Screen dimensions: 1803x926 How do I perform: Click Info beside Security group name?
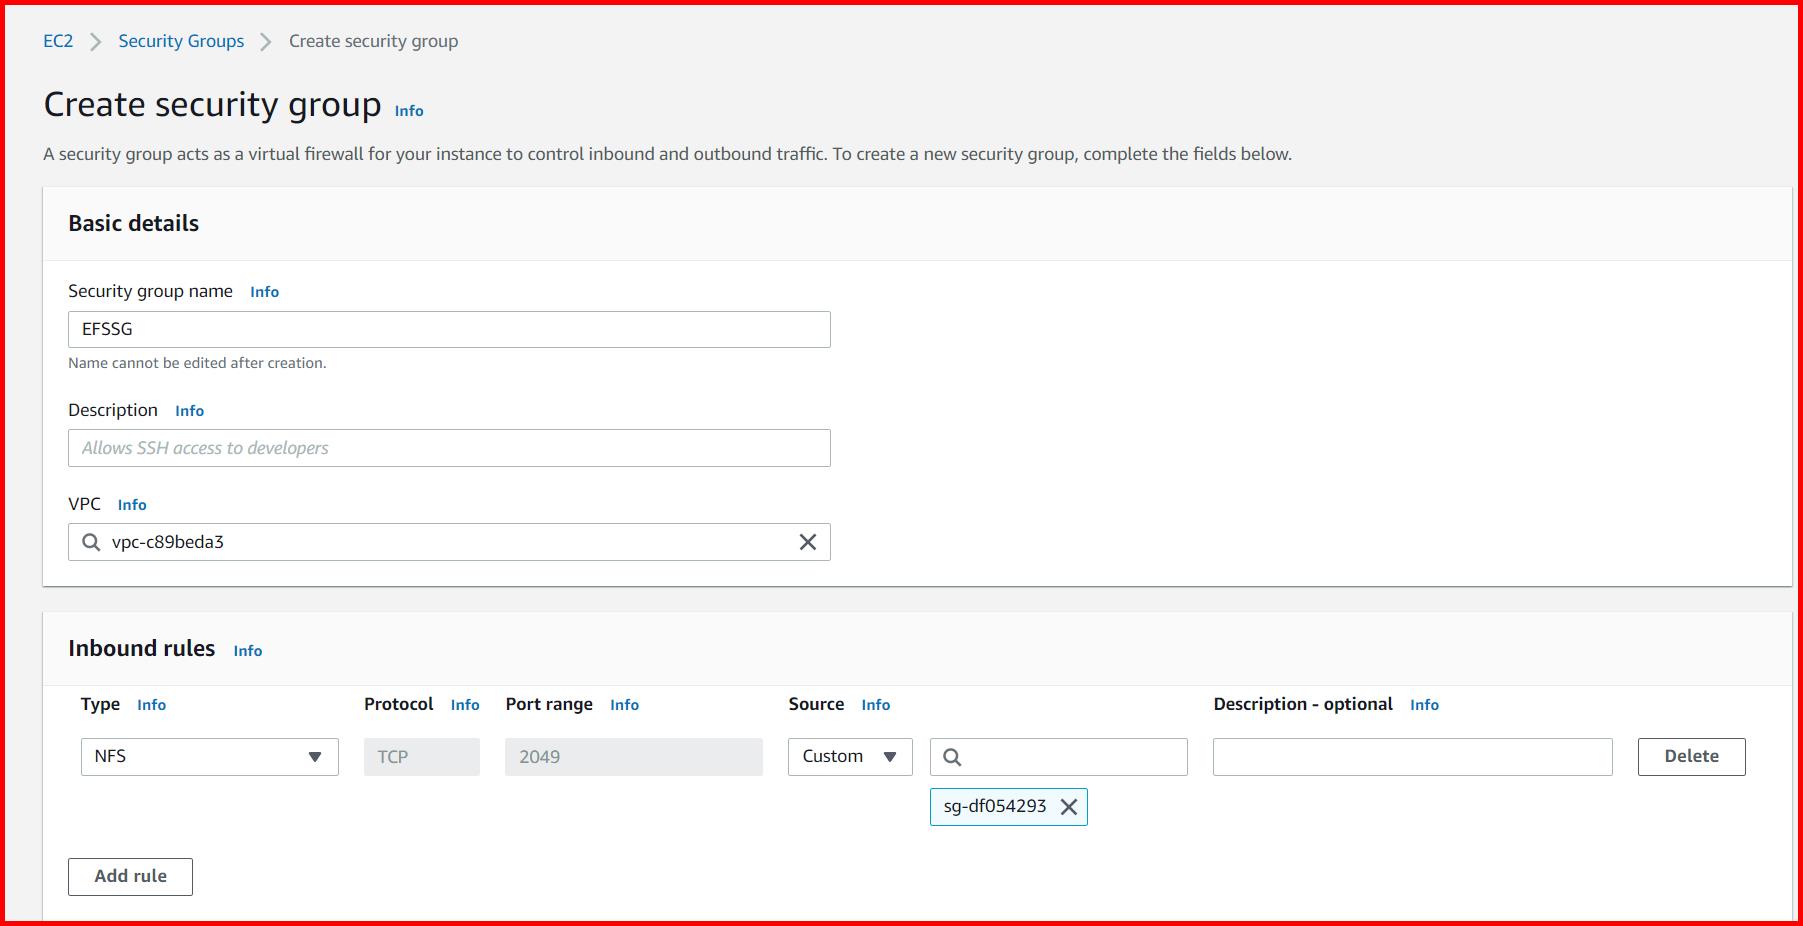264,292
